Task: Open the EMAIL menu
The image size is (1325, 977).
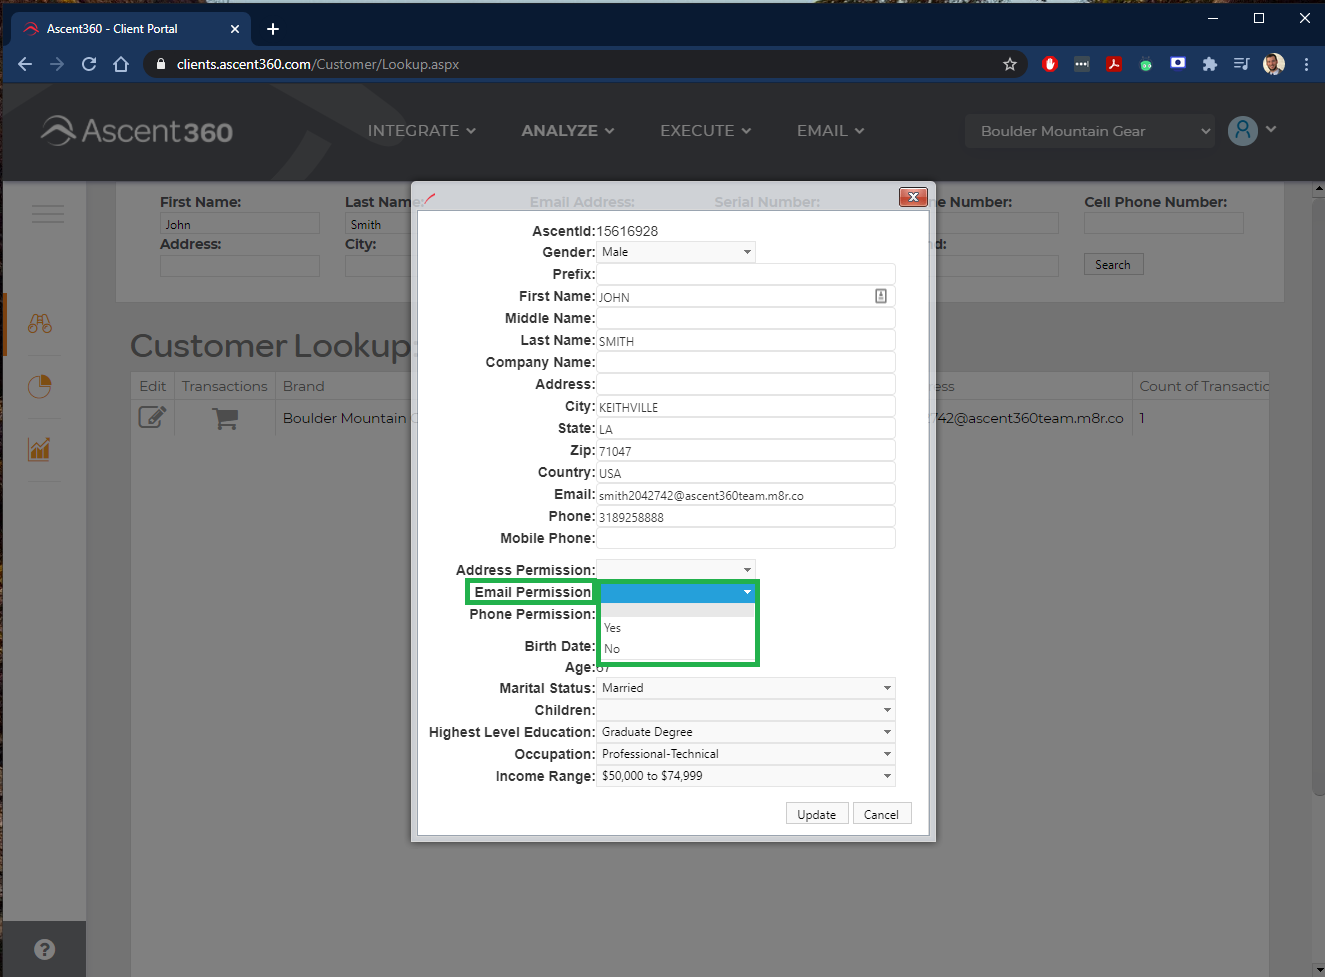Action: pos(831,131)
